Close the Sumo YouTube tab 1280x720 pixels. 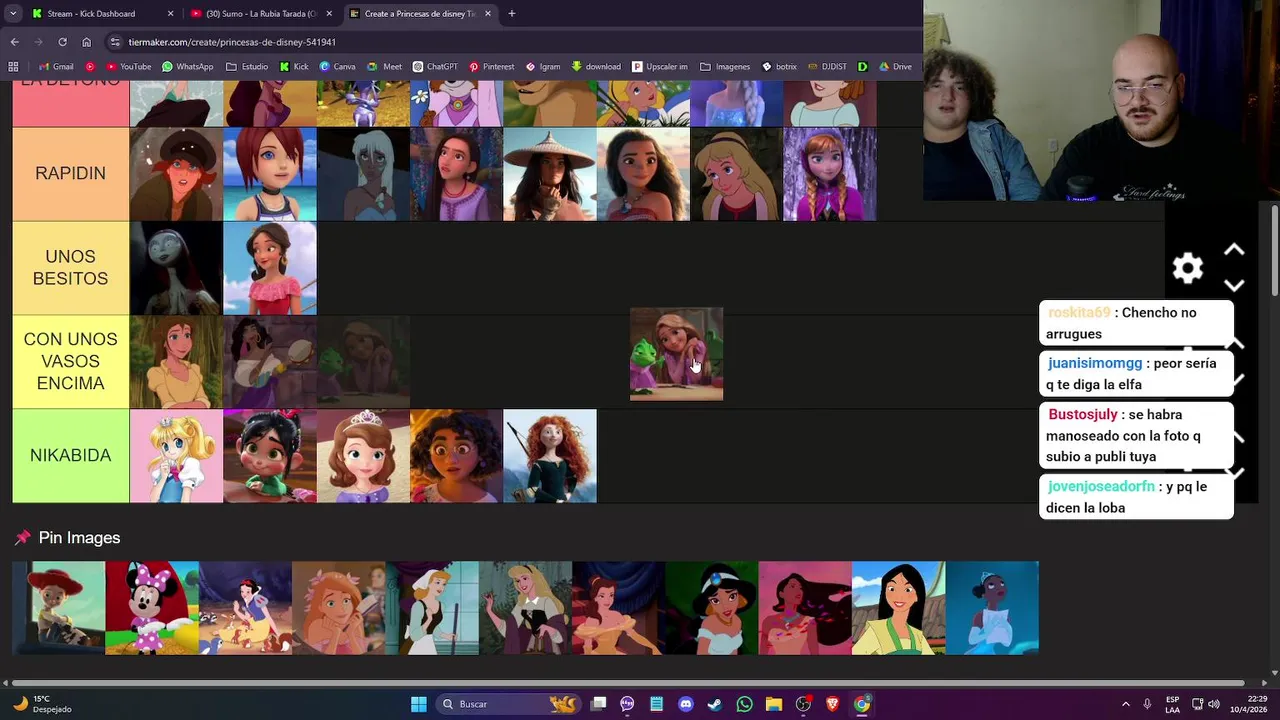(329, 14)
